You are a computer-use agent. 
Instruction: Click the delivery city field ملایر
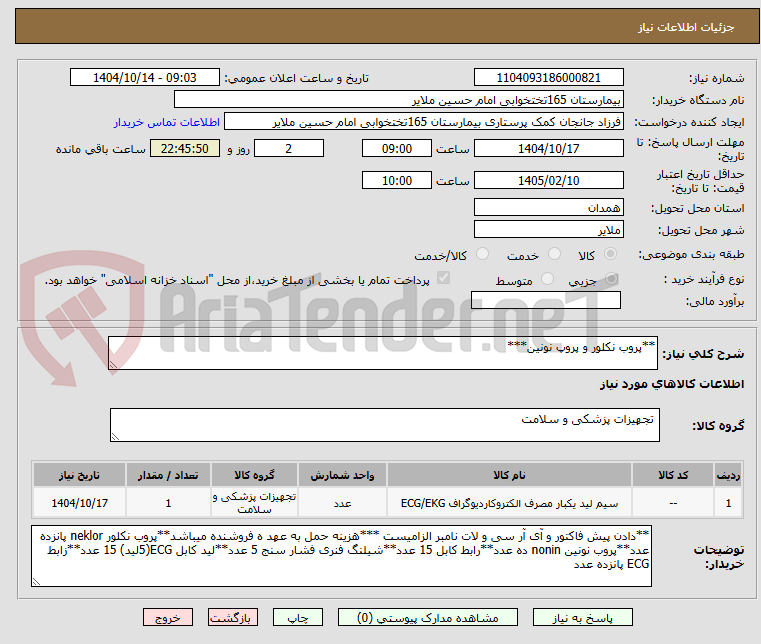pos(548,230)
